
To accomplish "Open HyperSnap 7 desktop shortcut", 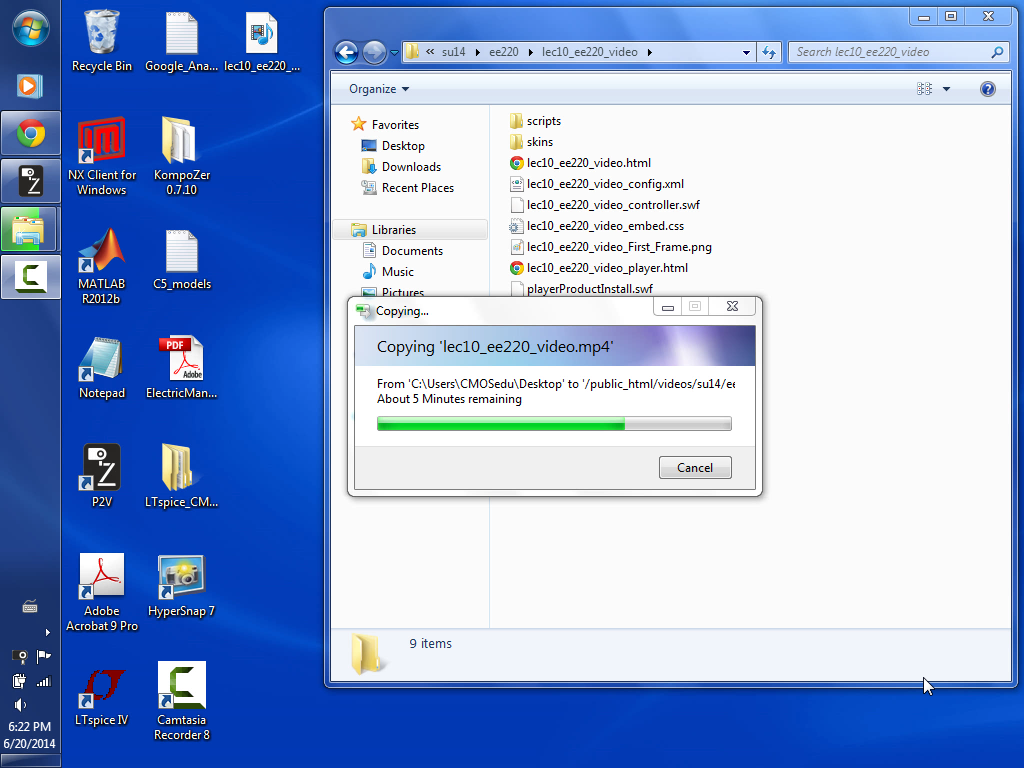I will pyautogui.click(x=181, y=578).
